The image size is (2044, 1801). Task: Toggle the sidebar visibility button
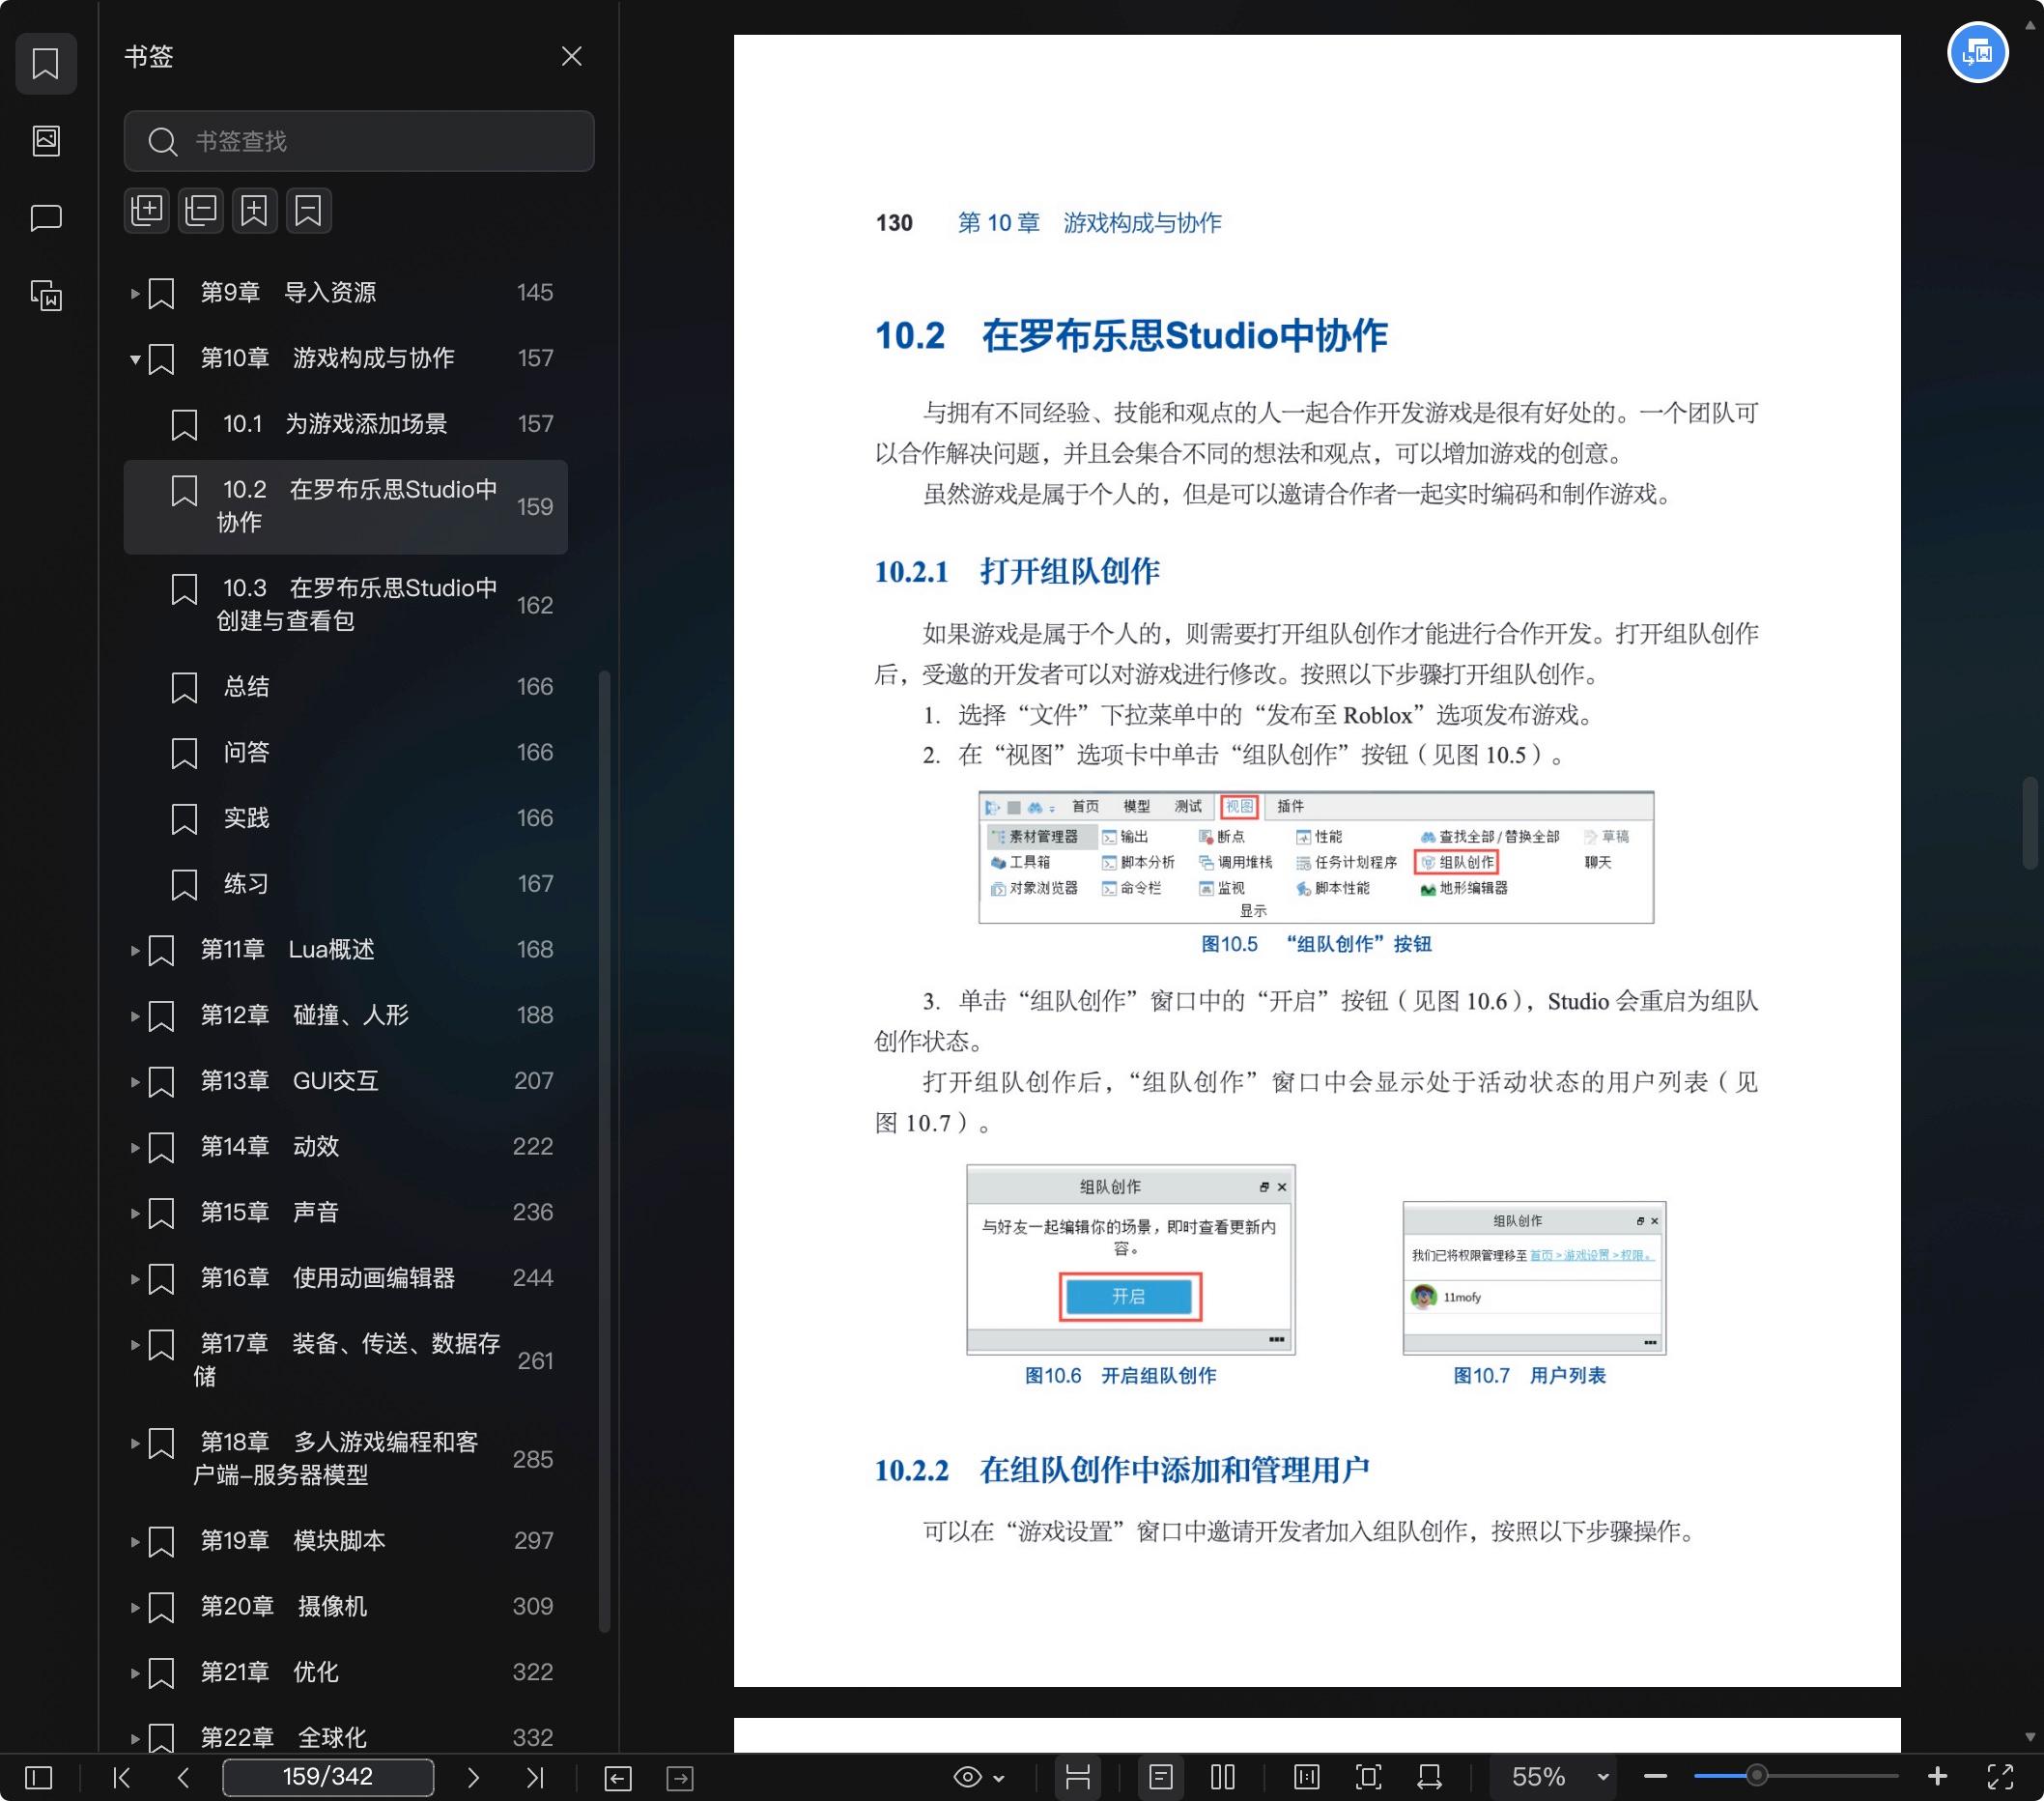click(x=38, y=1778)
